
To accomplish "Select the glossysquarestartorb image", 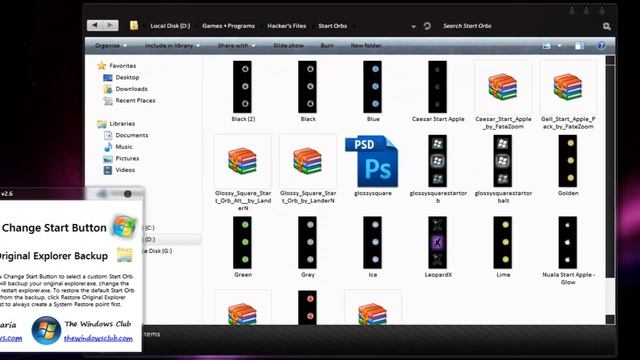I will (438, 169).
